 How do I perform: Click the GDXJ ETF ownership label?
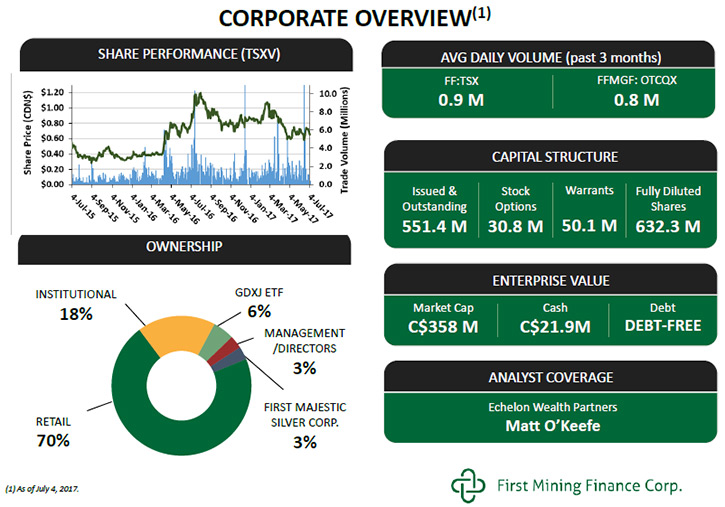(x=259, y=293)
